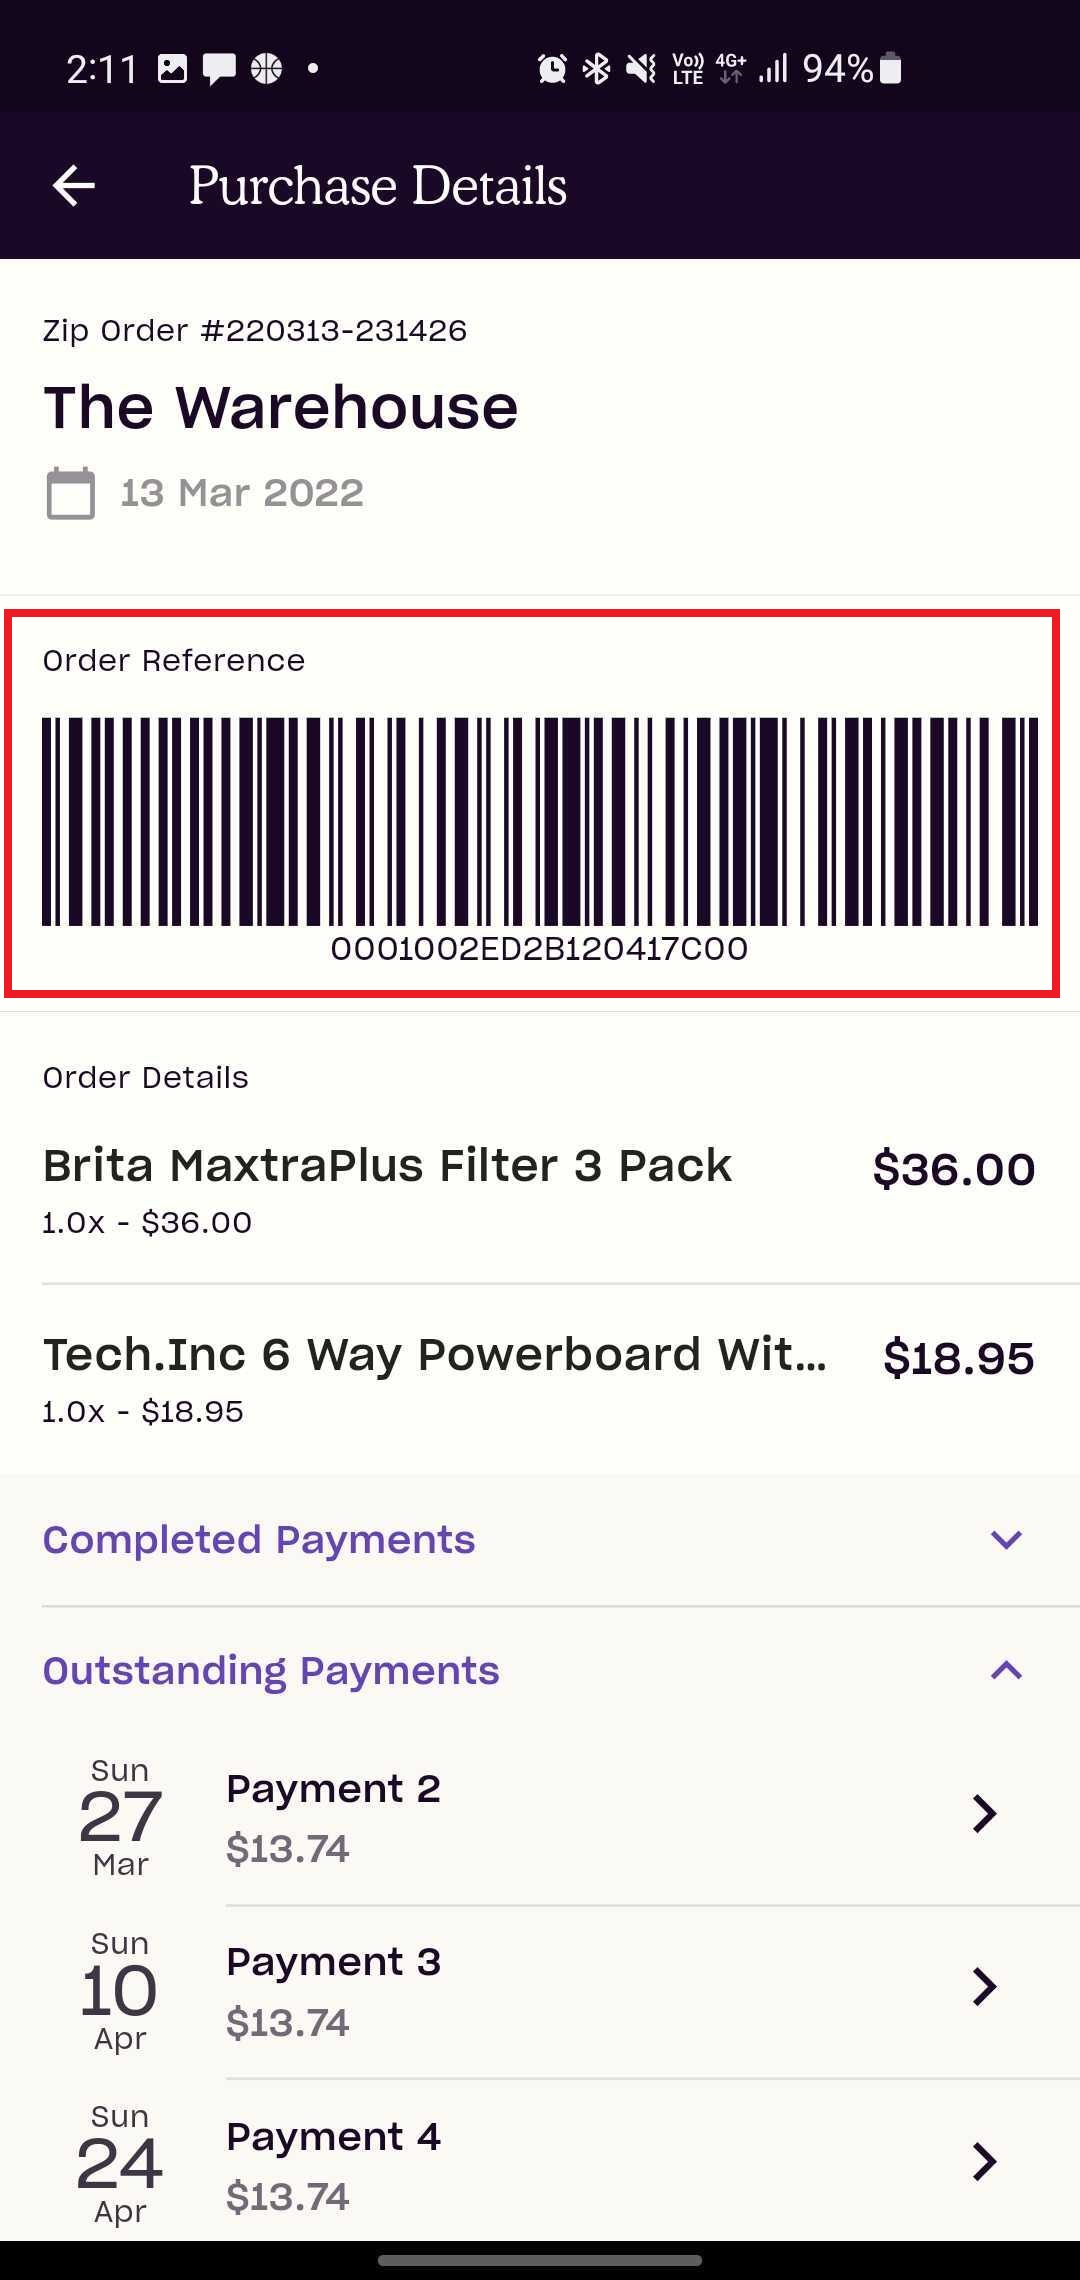Viewport: 1080px width, 2280px height.
Task: Select the Brita MaxtraPlus Filter item
Action: click(540, 1190)
